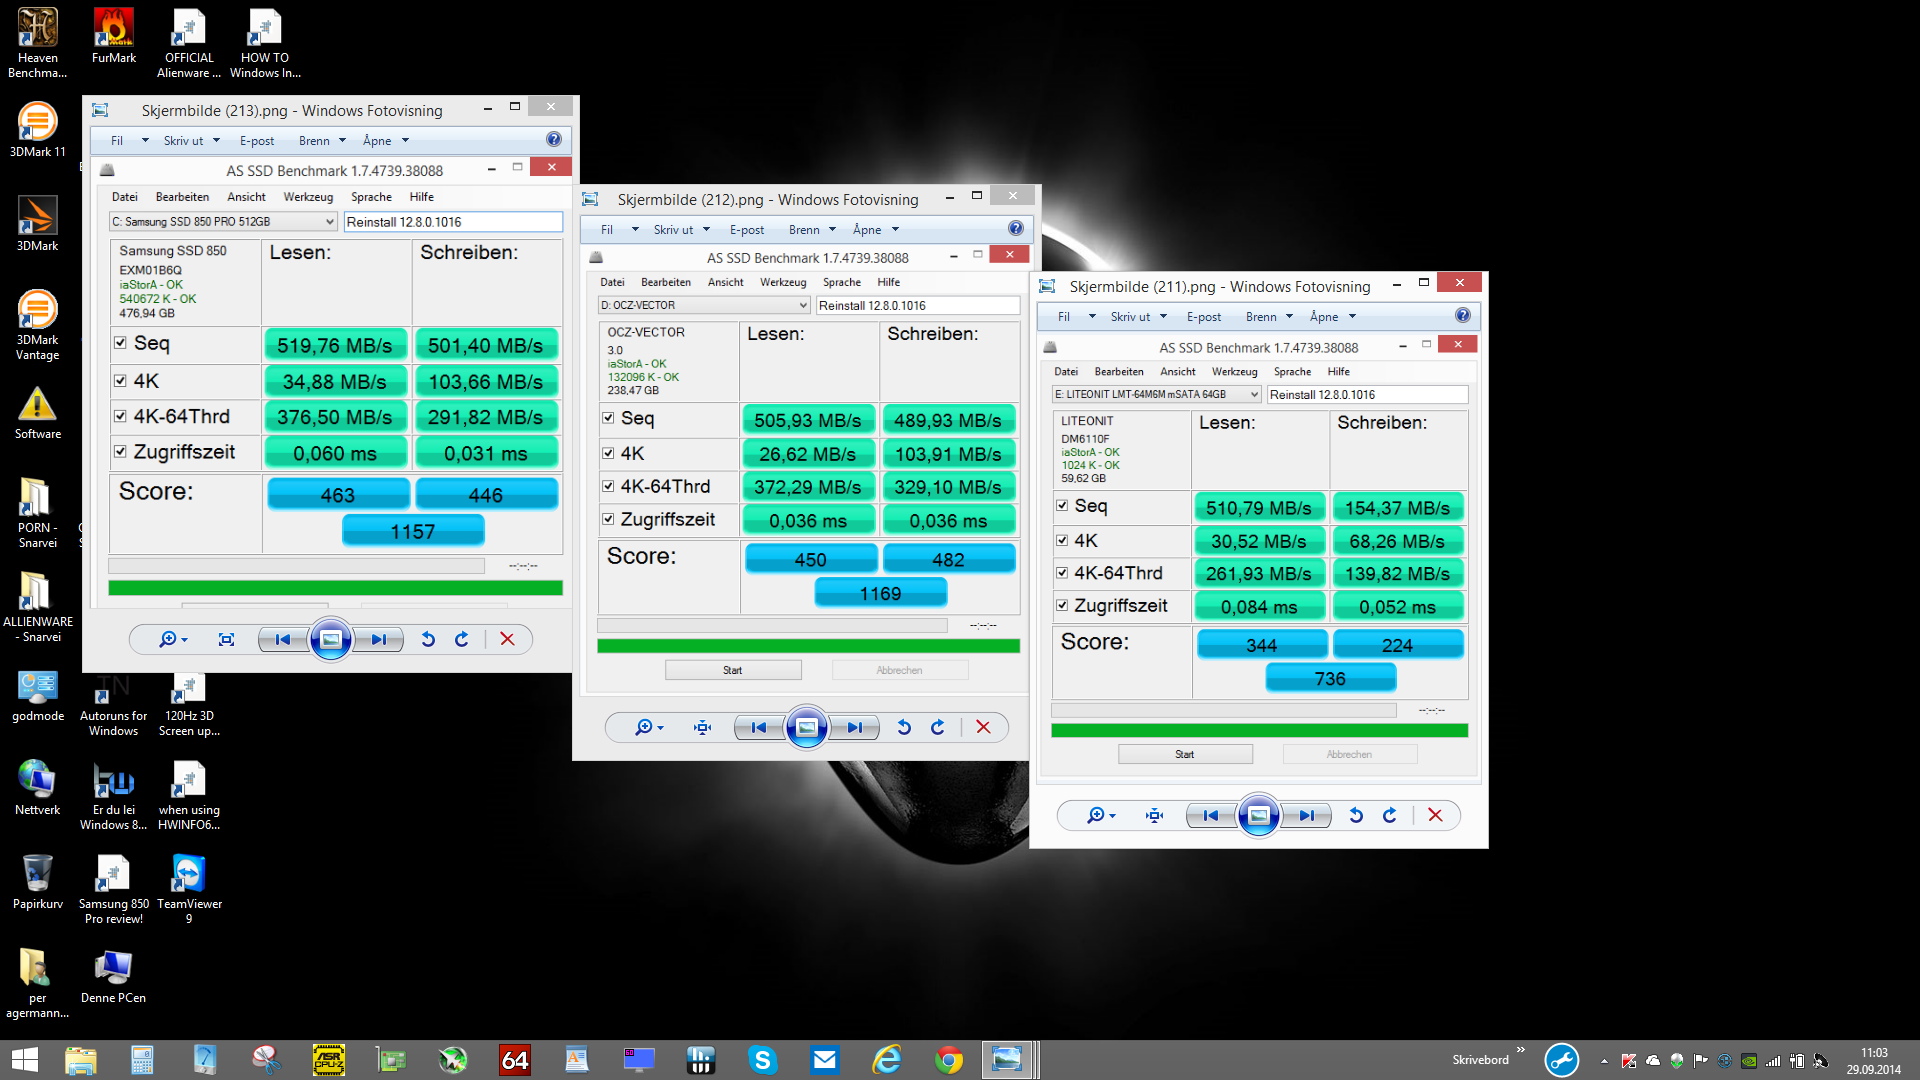Toggle Seq checkbox for LITEONIT drive

coord(1062,506)
